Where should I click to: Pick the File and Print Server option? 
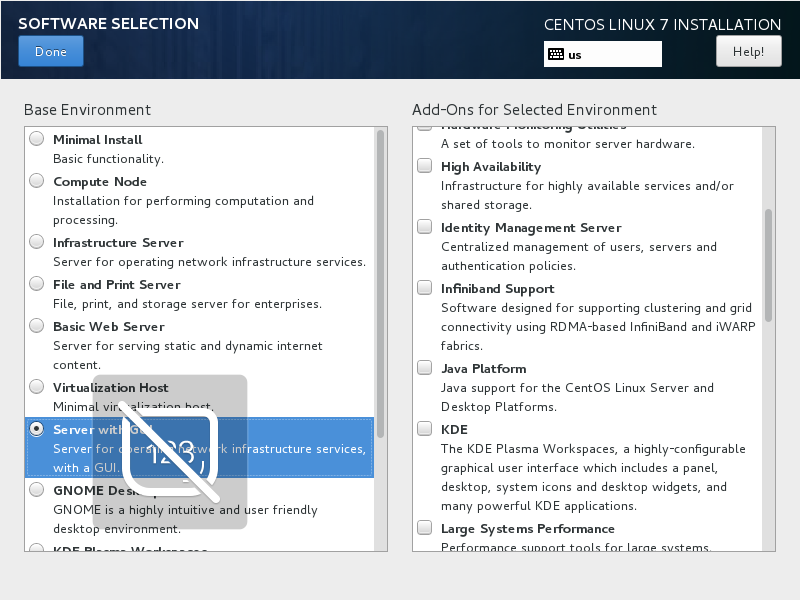[x=36, y=284]
